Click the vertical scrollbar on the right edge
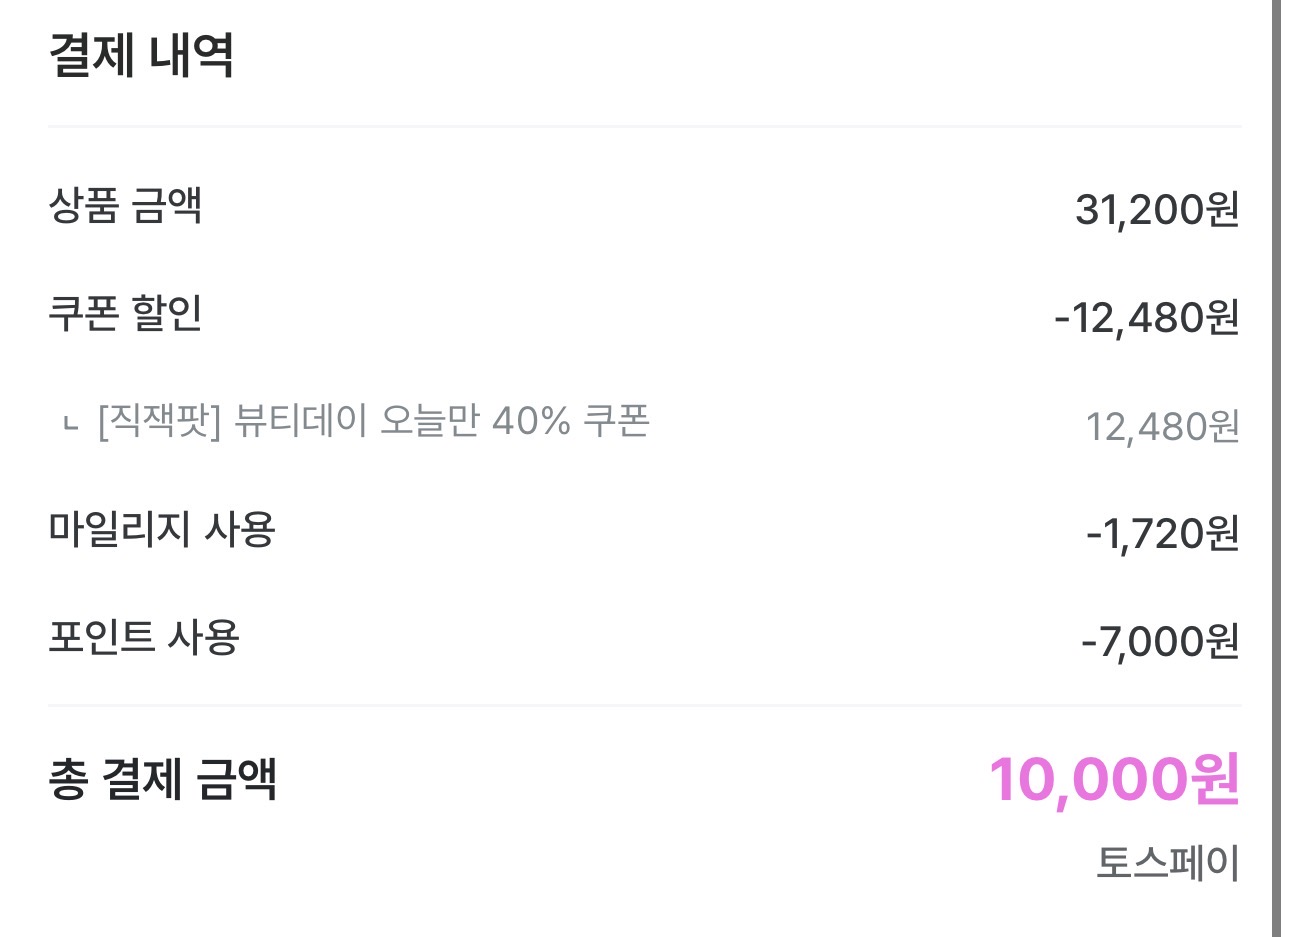 click(1275, 468)
